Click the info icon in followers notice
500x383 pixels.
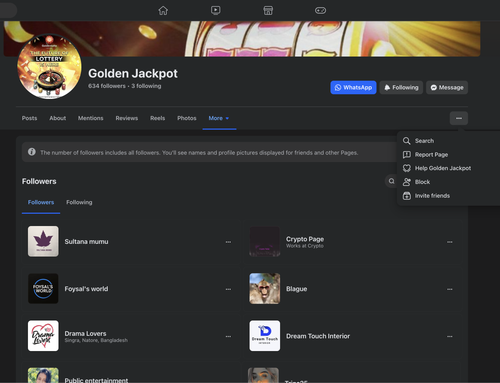tap(32, 152)
